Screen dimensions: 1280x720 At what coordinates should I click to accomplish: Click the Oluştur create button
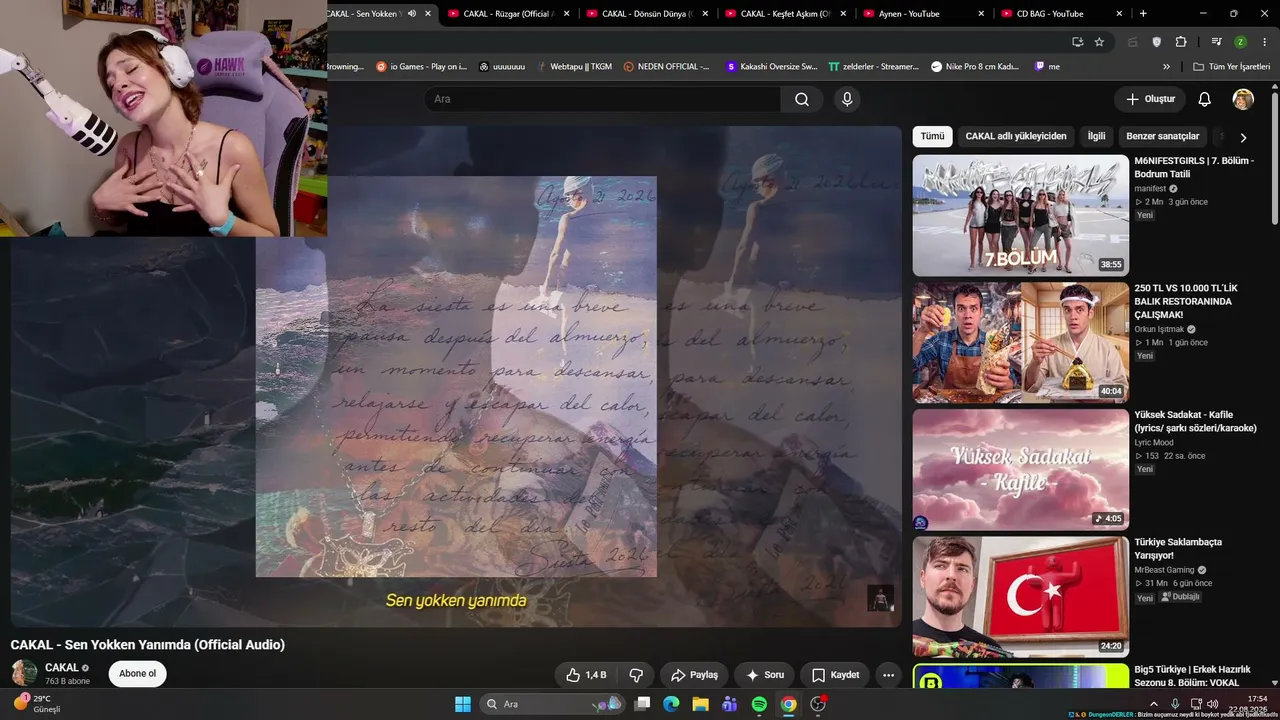pos(1150,99)
